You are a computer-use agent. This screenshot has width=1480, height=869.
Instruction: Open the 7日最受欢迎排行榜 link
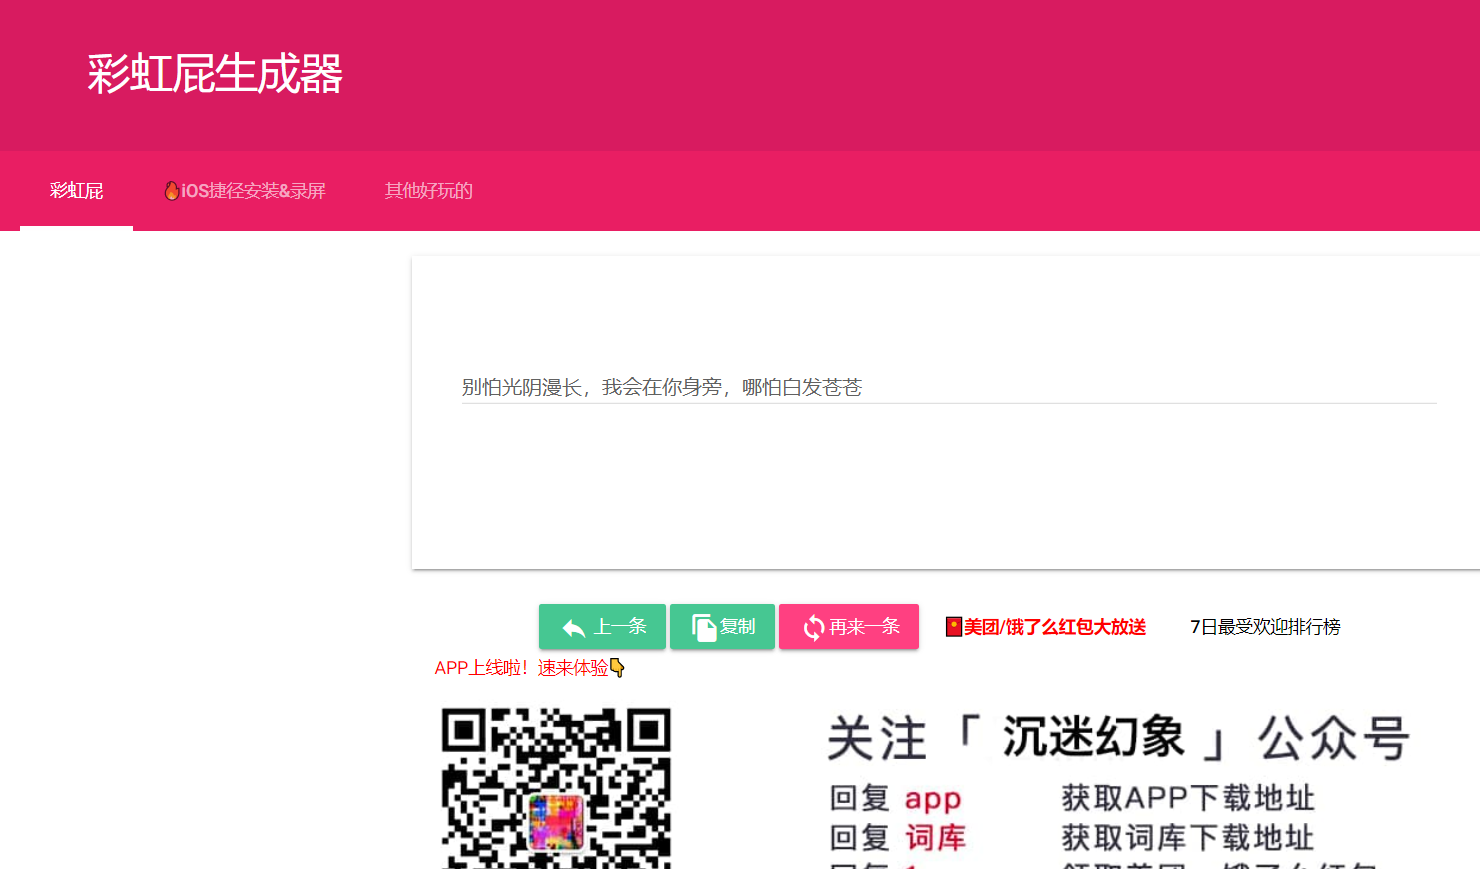coord(1265,627)
